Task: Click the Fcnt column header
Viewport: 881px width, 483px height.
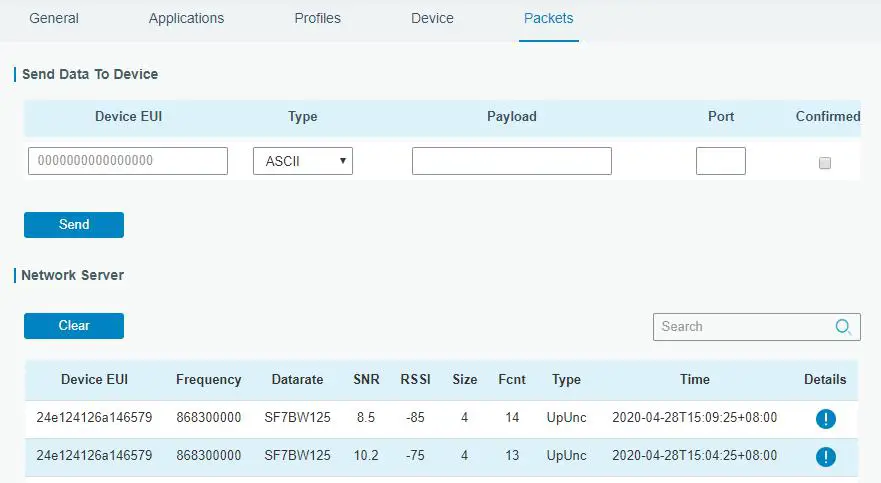Action: pyautogui.click(x=512, y=380)
